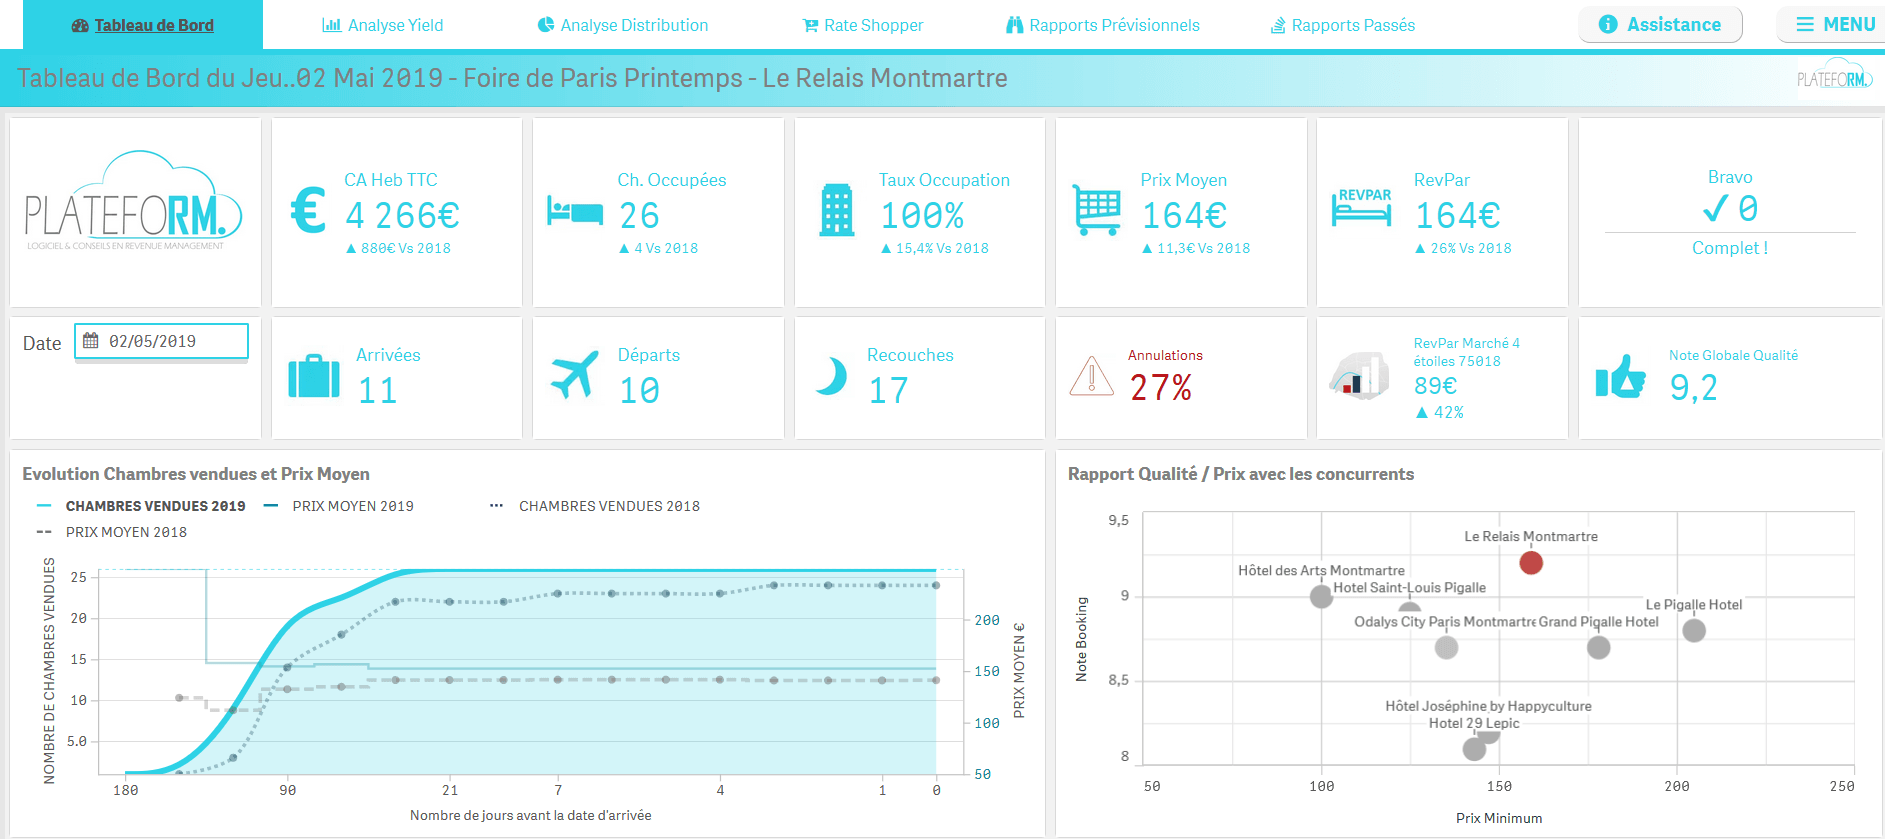The height and width of the screenshot is (839, 1885).
Task: Click the Assistance button
Action: coord(1660,24)
